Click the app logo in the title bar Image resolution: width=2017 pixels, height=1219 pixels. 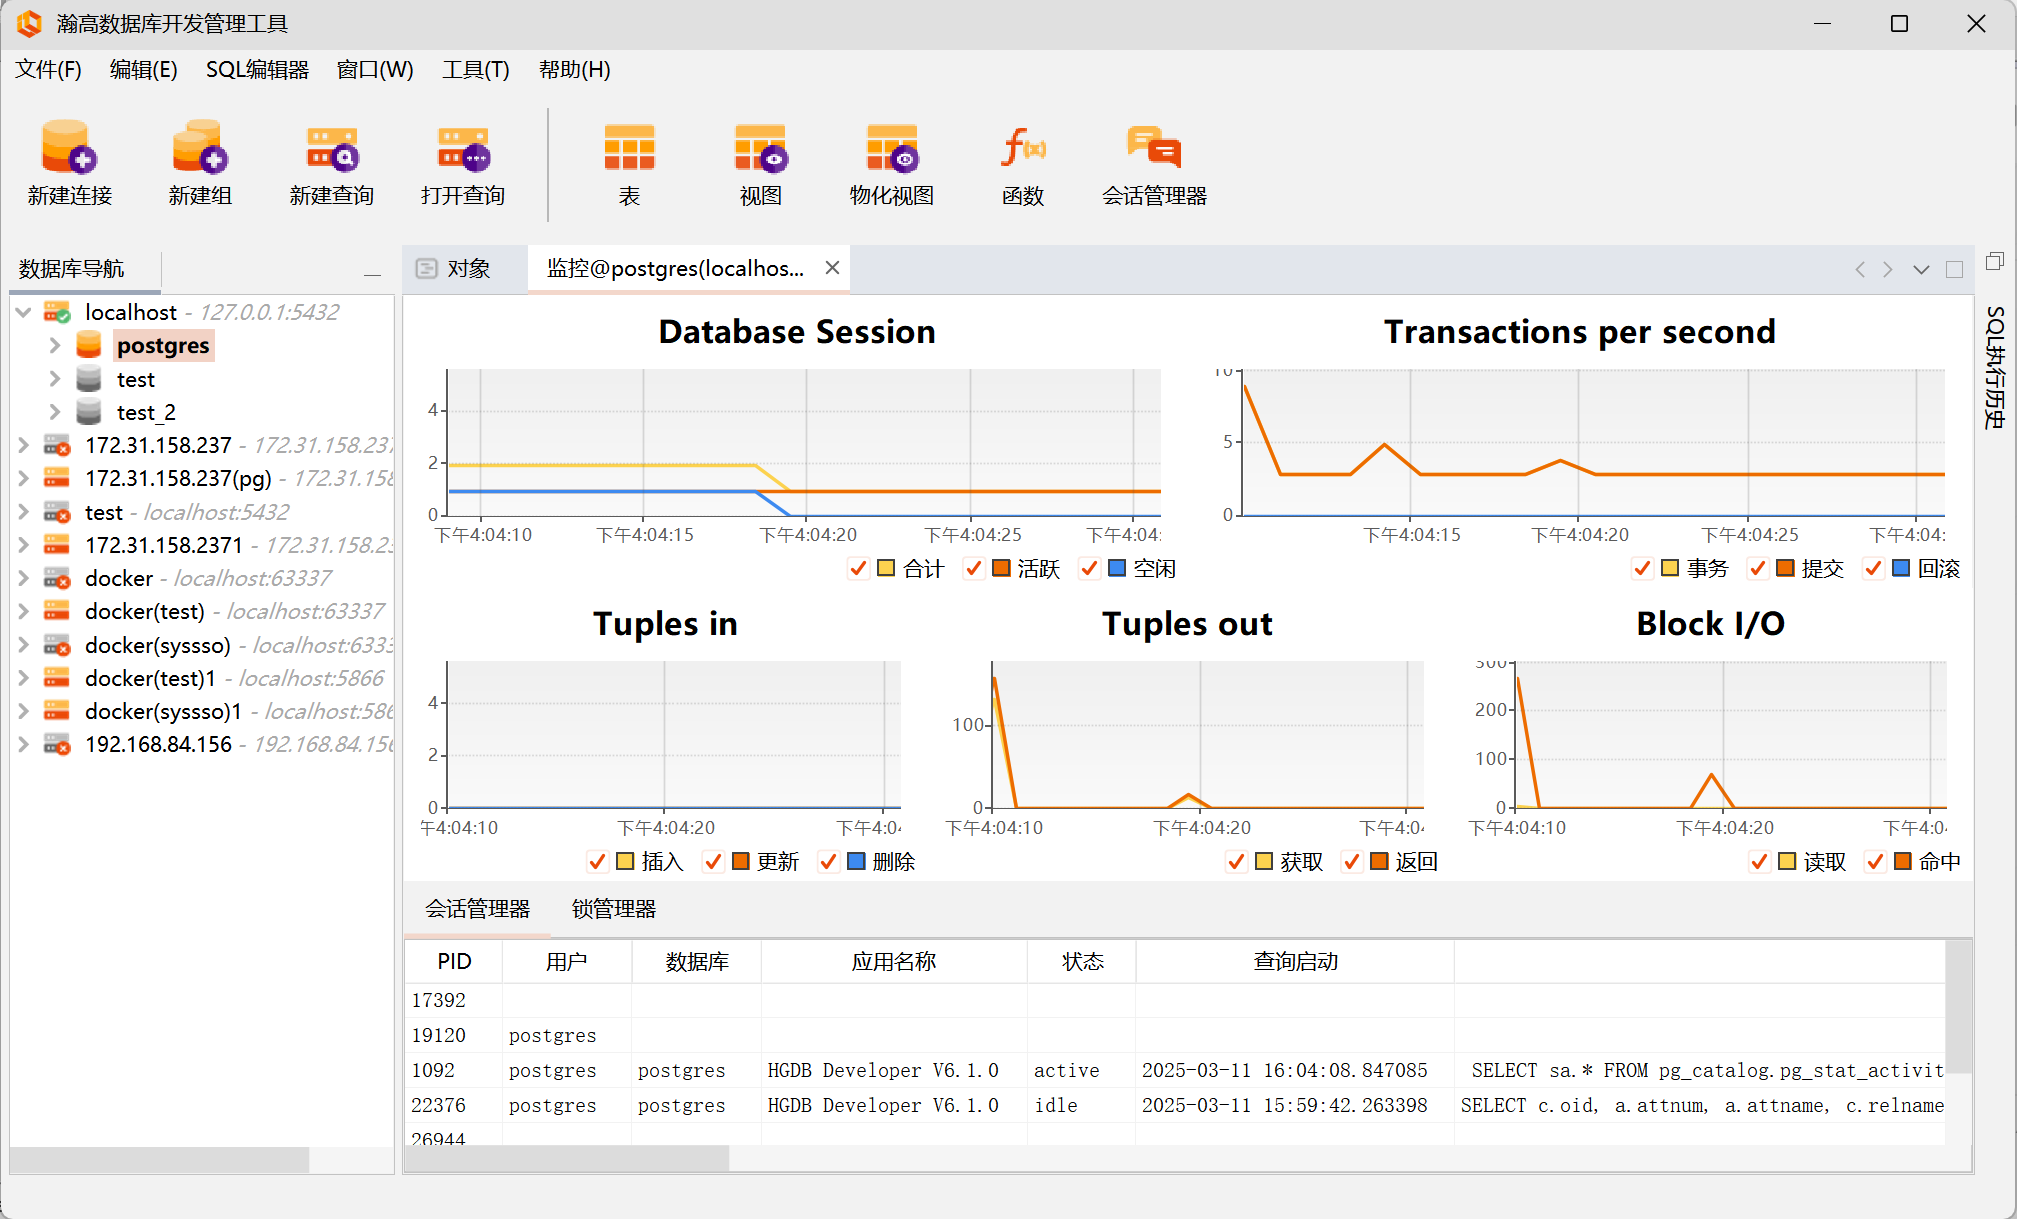tap(29, 23)
